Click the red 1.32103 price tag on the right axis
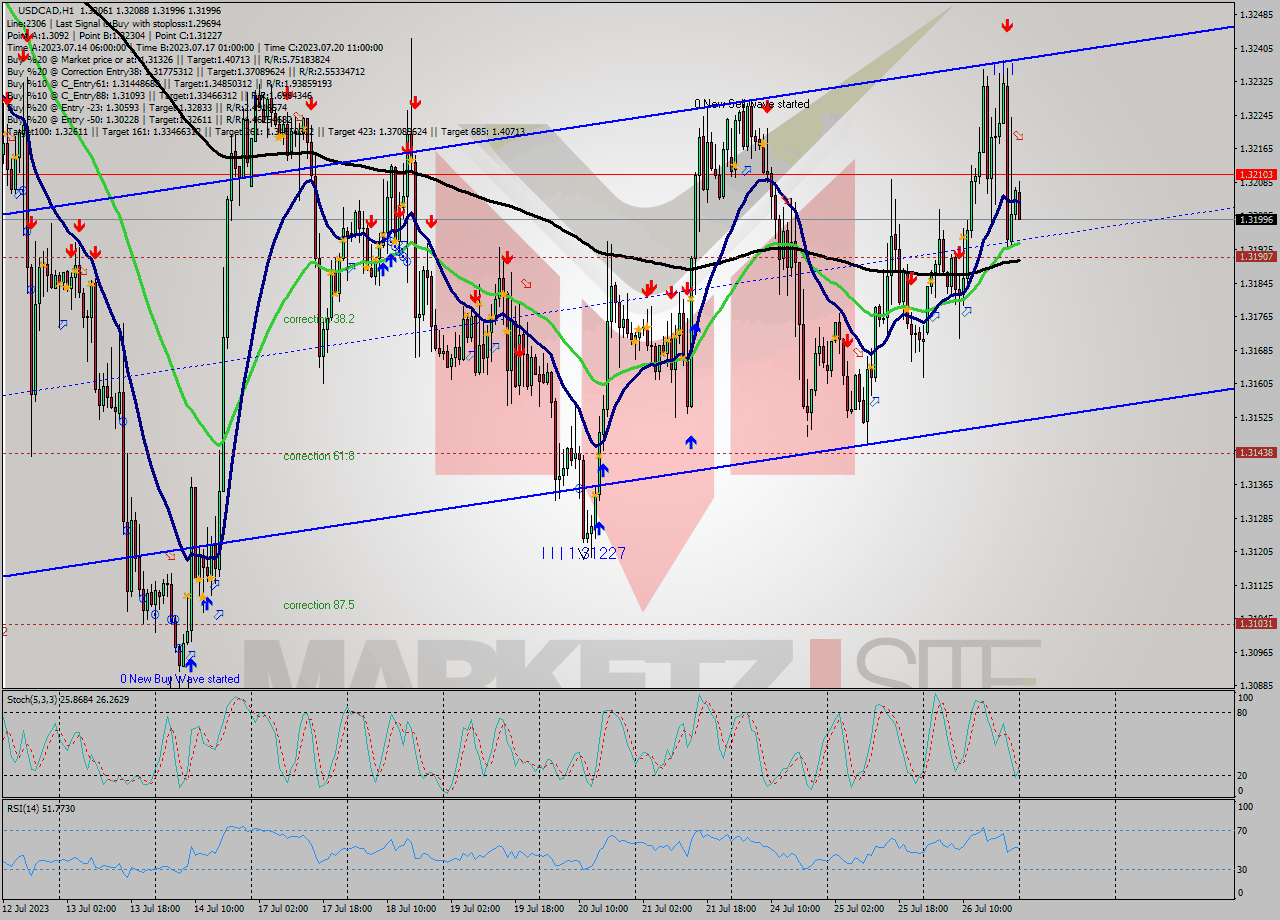The width and height of the screenshot is (1280, 920). click(x=1256, y=173)
